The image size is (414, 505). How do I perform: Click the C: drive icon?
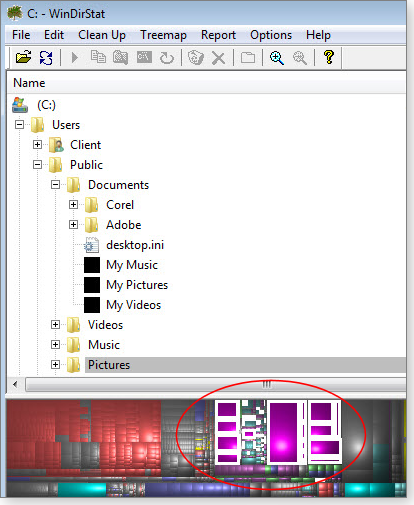pos(20,105)
